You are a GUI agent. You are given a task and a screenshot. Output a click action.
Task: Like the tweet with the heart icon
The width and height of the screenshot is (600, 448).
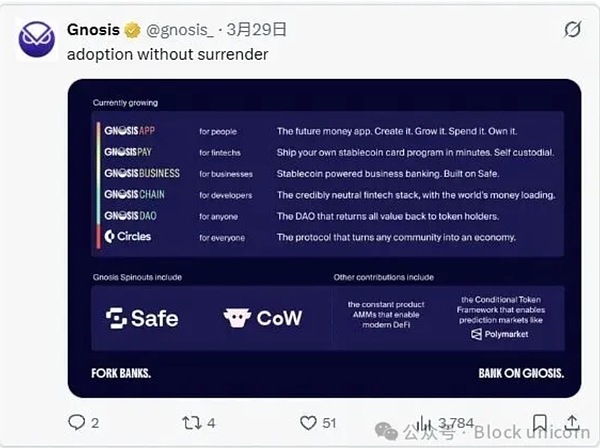tap(308, 423)
